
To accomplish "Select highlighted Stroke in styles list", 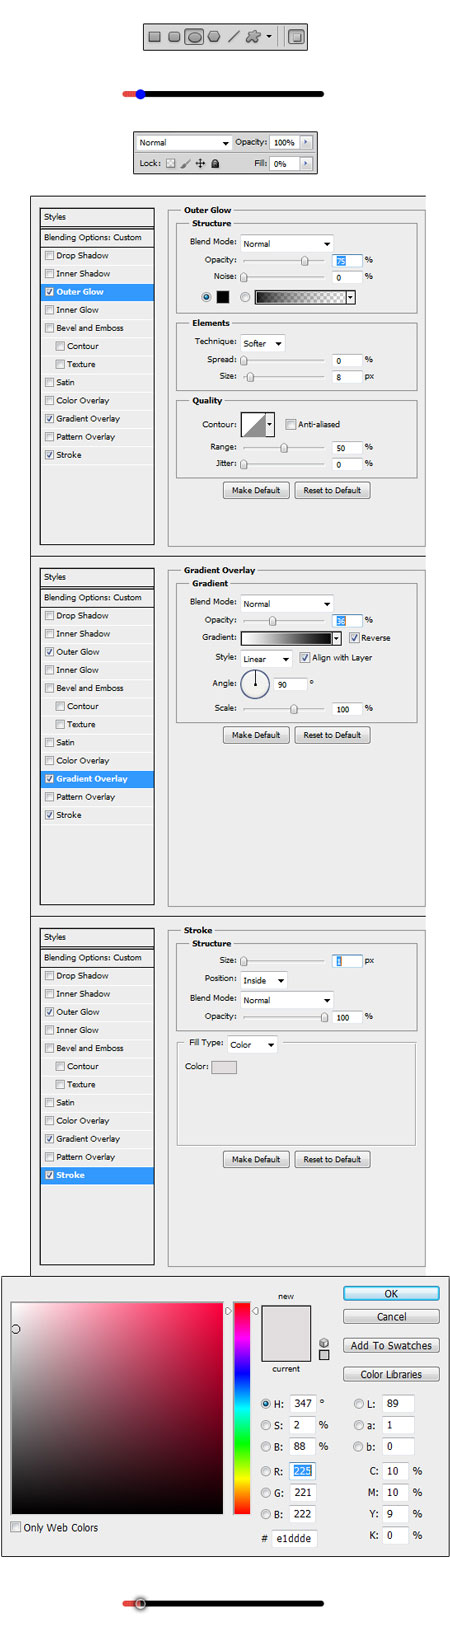I will [97, 1175].
